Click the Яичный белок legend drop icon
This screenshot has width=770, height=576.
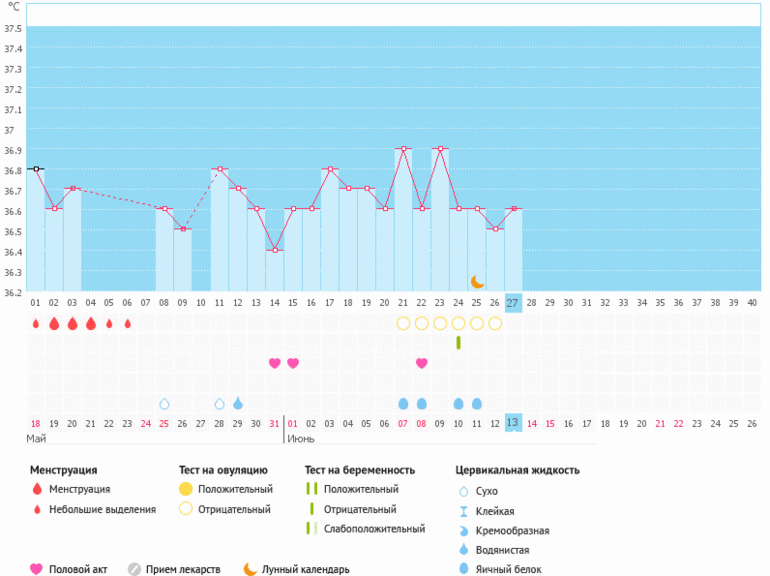coord(462,570)
